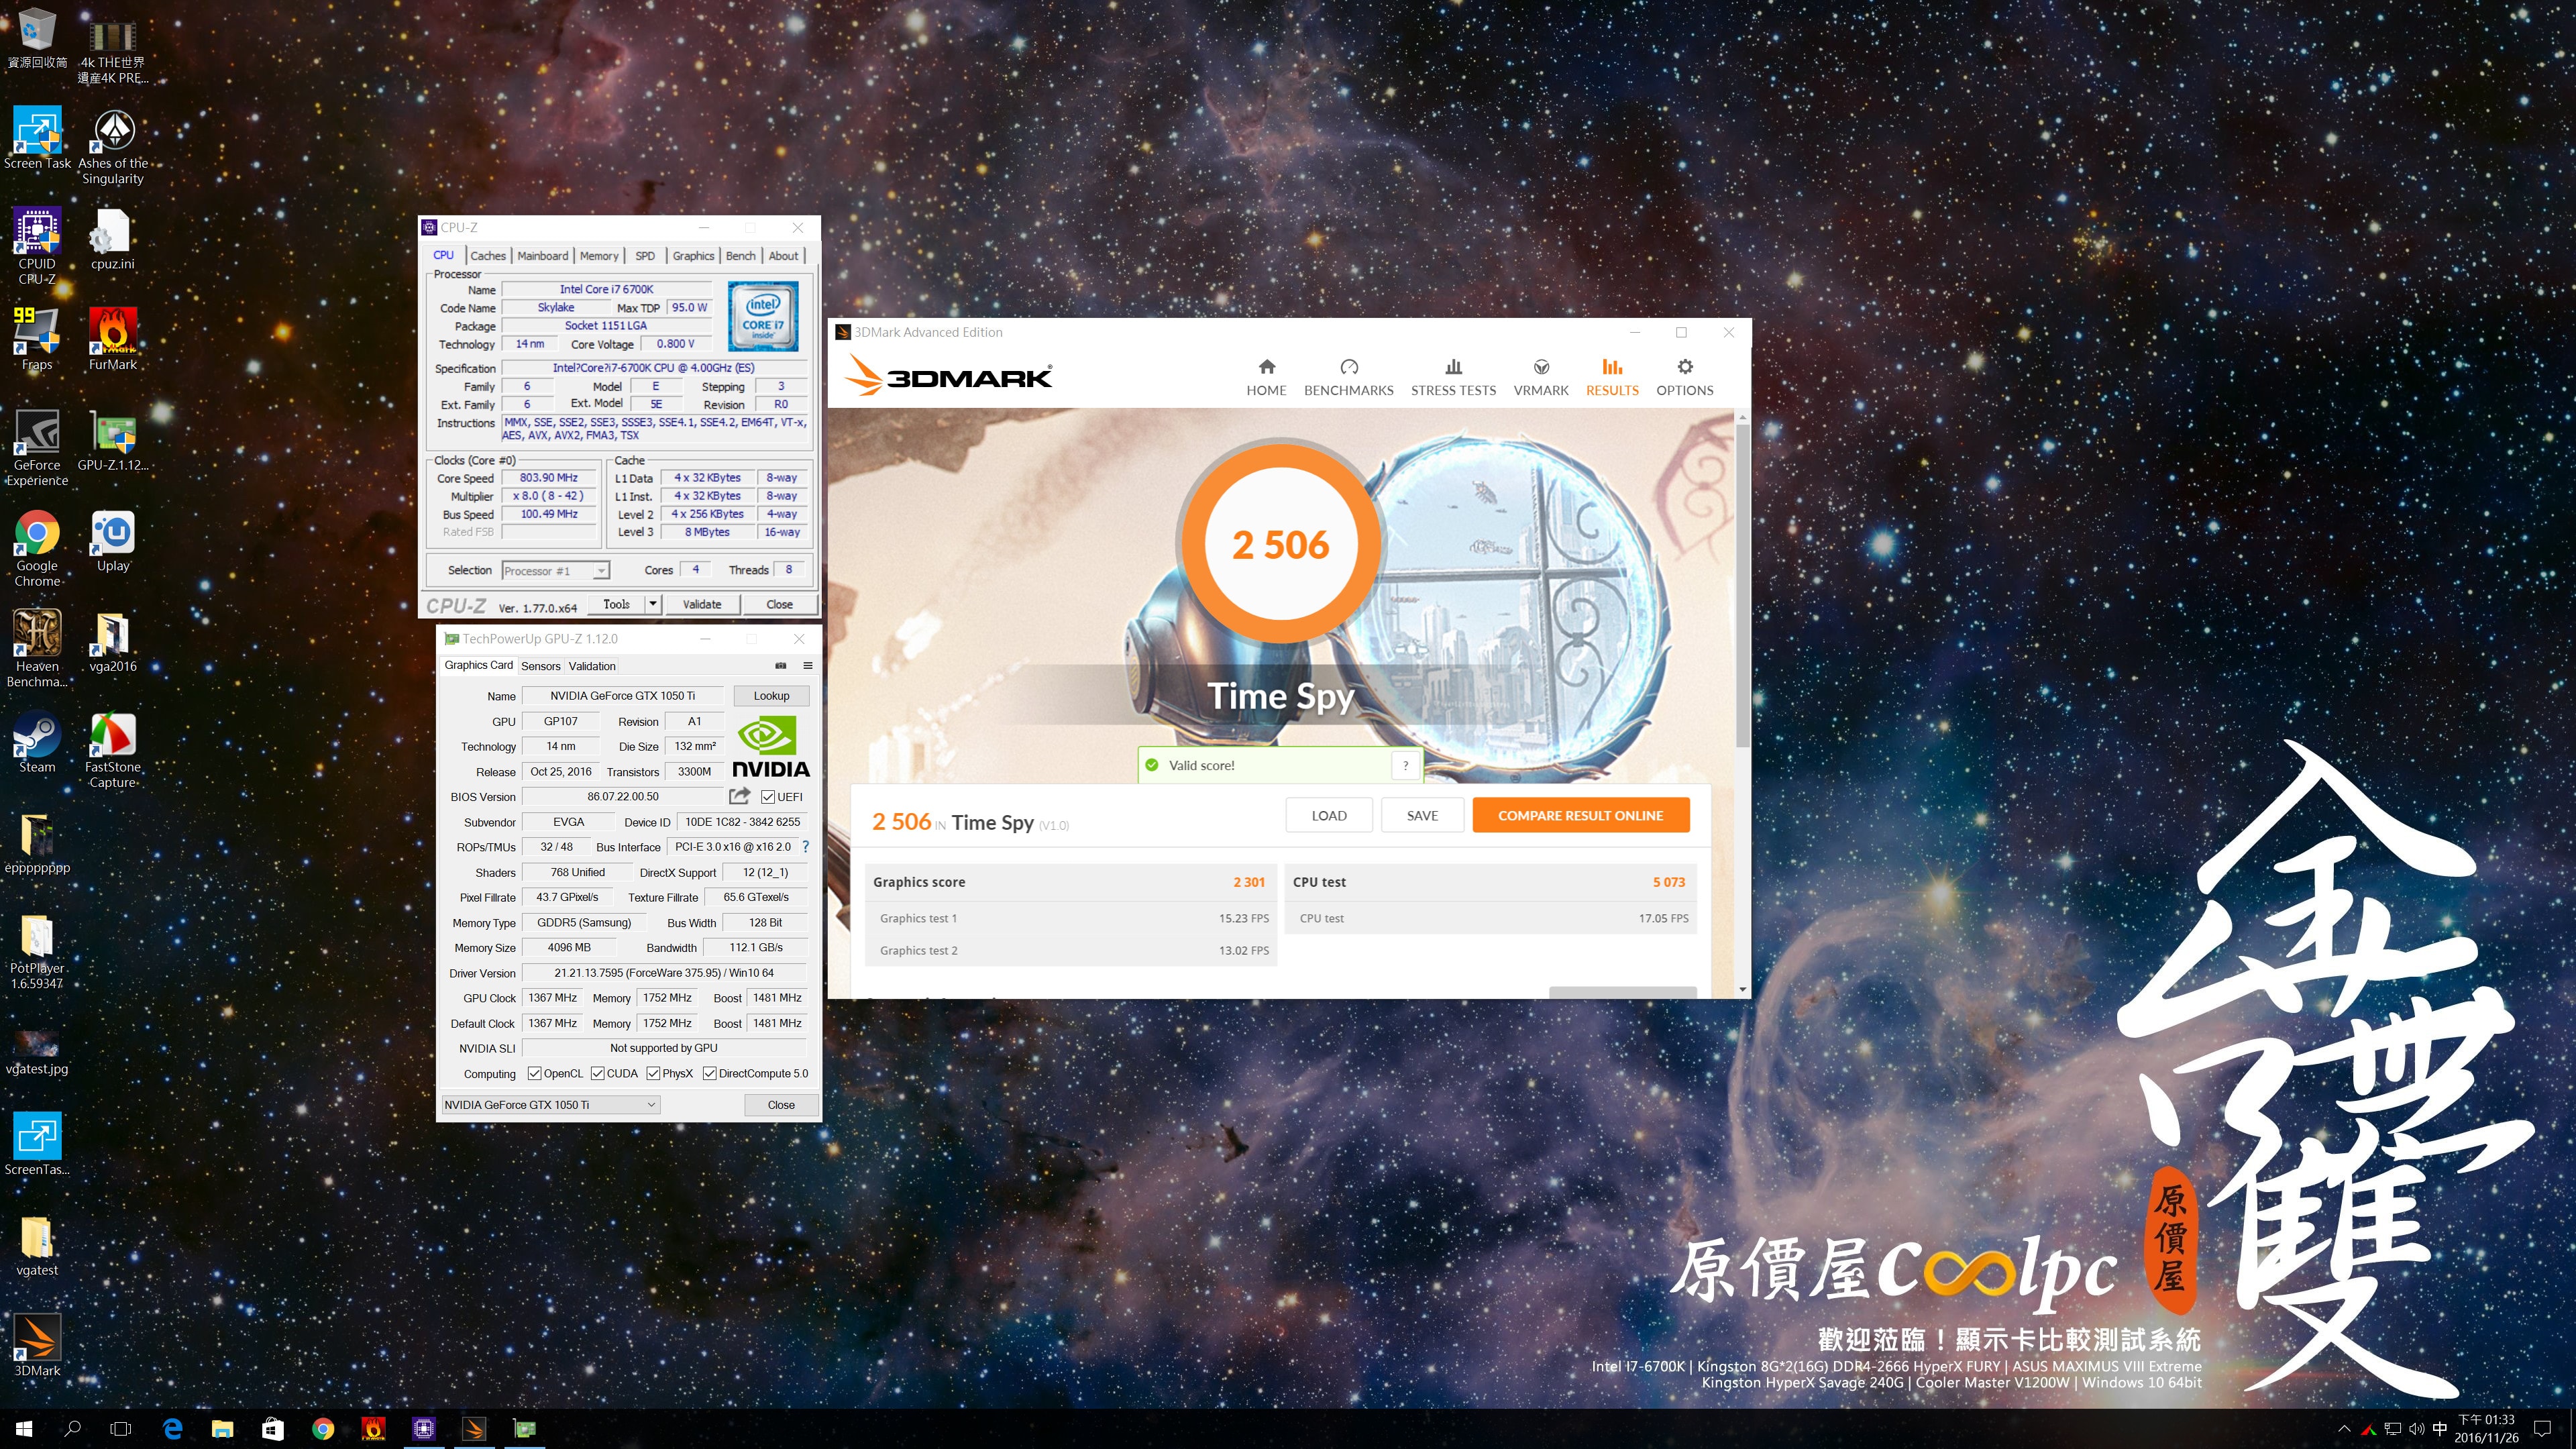Click the Bus Interface question mark in GPU-Z
The width and height of the screenshot is (2576, 1449).
click(x=805, y=847)
